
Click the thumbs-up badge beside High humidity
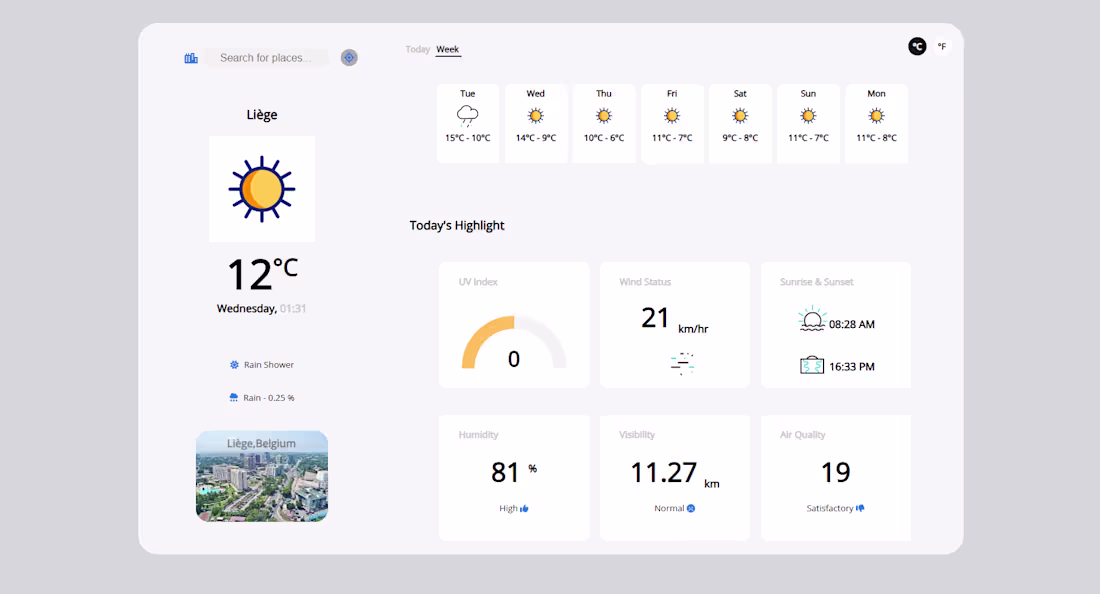(525, 508)
